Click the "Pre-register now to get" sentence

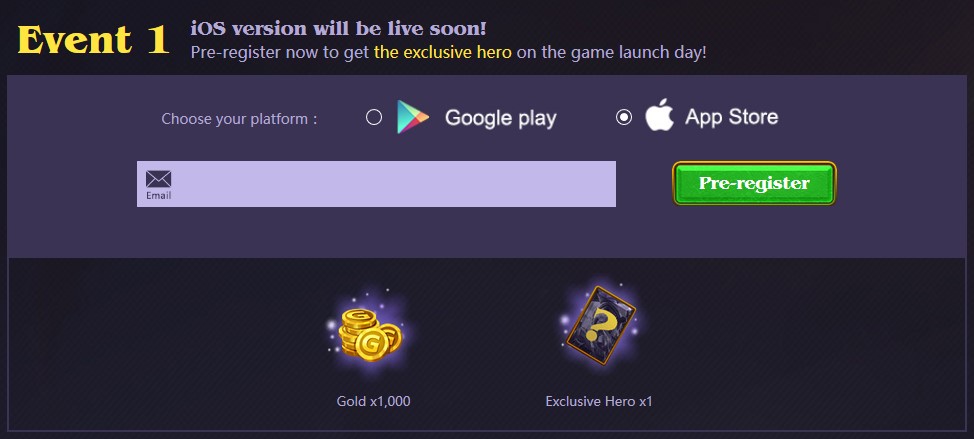[x=280, y=52]
